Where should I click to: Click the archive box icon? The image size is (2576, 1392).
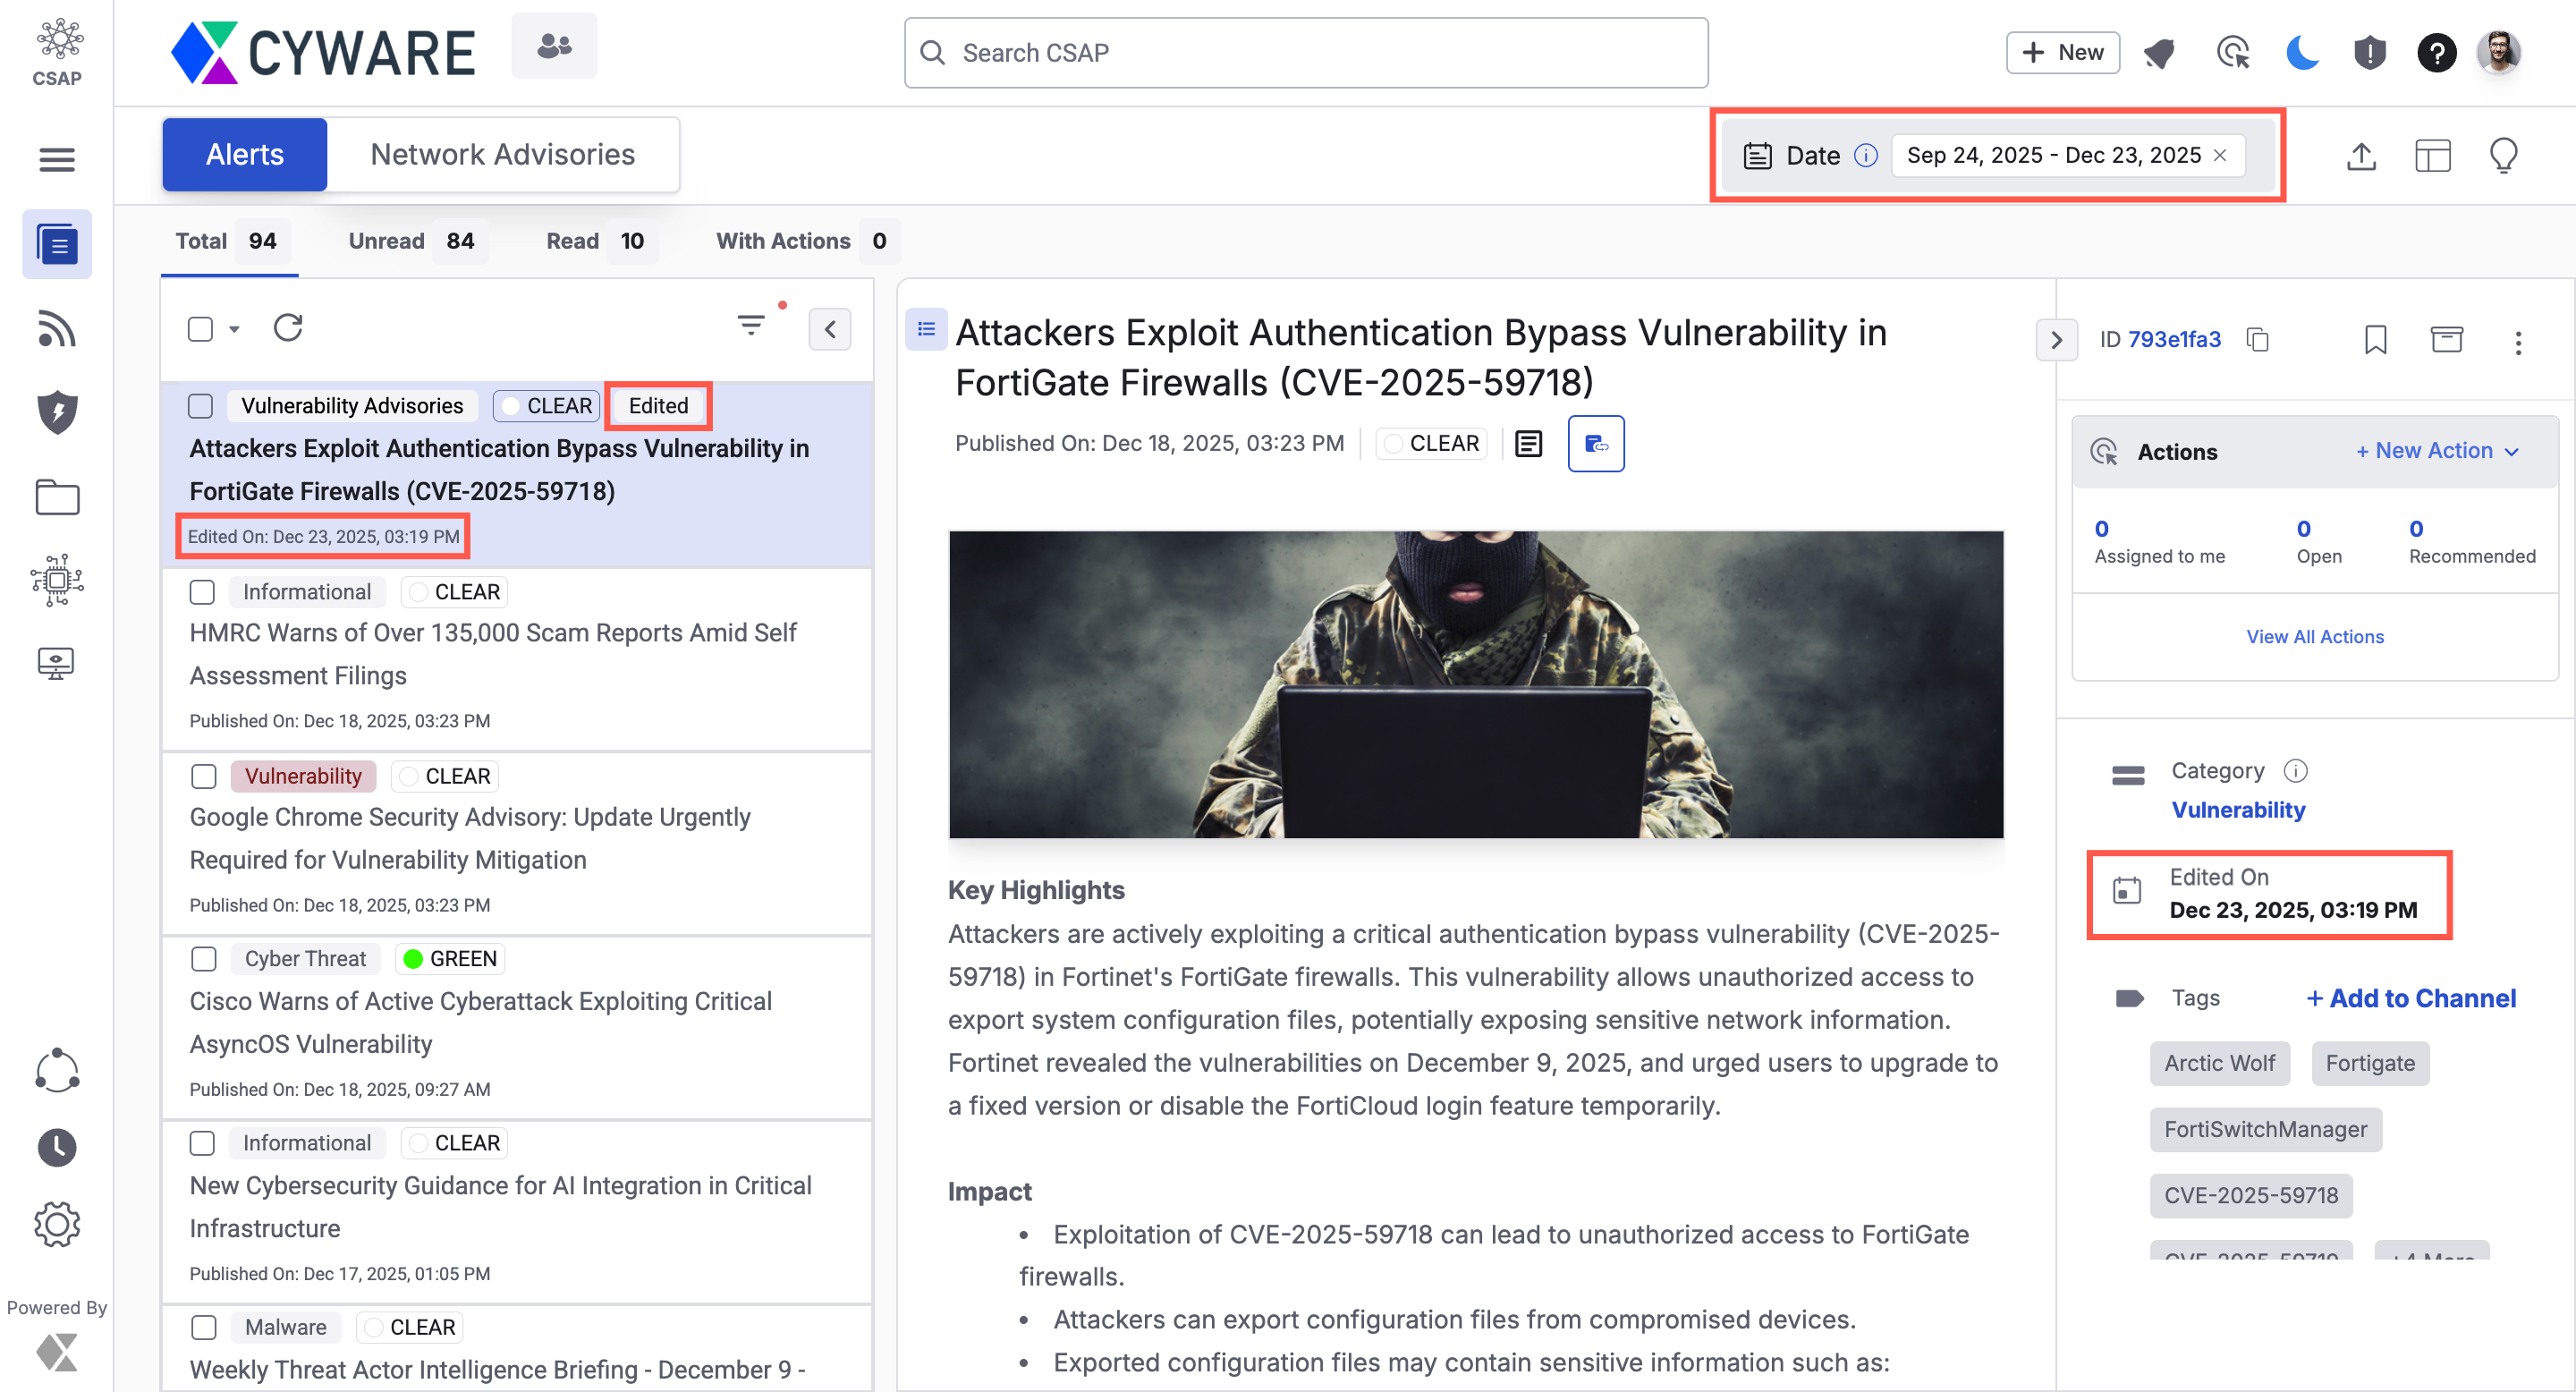coord(2446,340)
